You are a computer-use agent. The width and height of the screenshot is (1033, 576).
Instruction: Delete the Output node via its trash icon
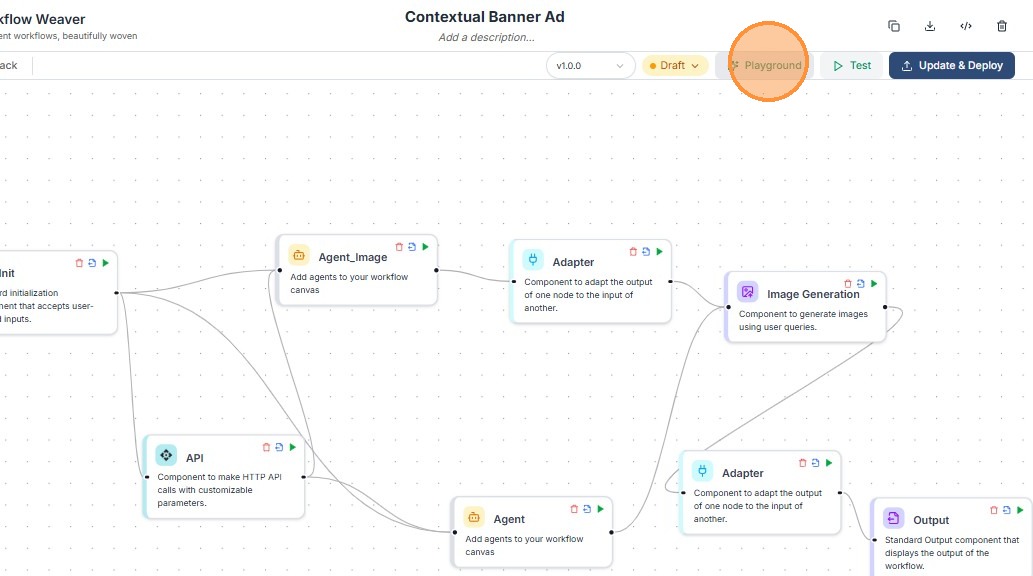tap(993, 510)
